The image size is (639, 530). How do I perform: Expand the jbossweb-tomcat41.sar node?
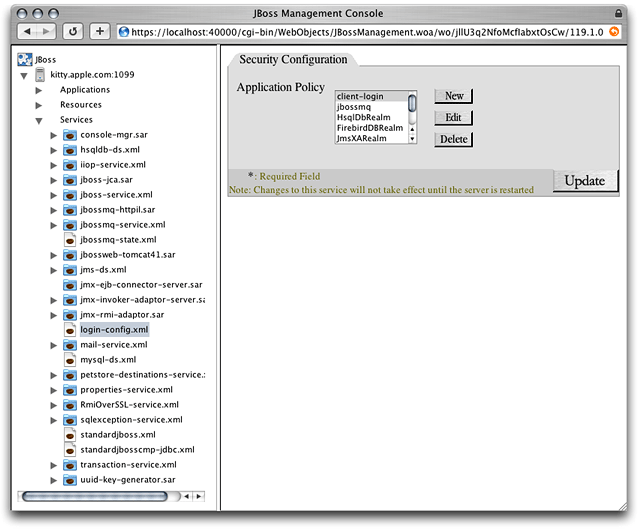[53, 255]
